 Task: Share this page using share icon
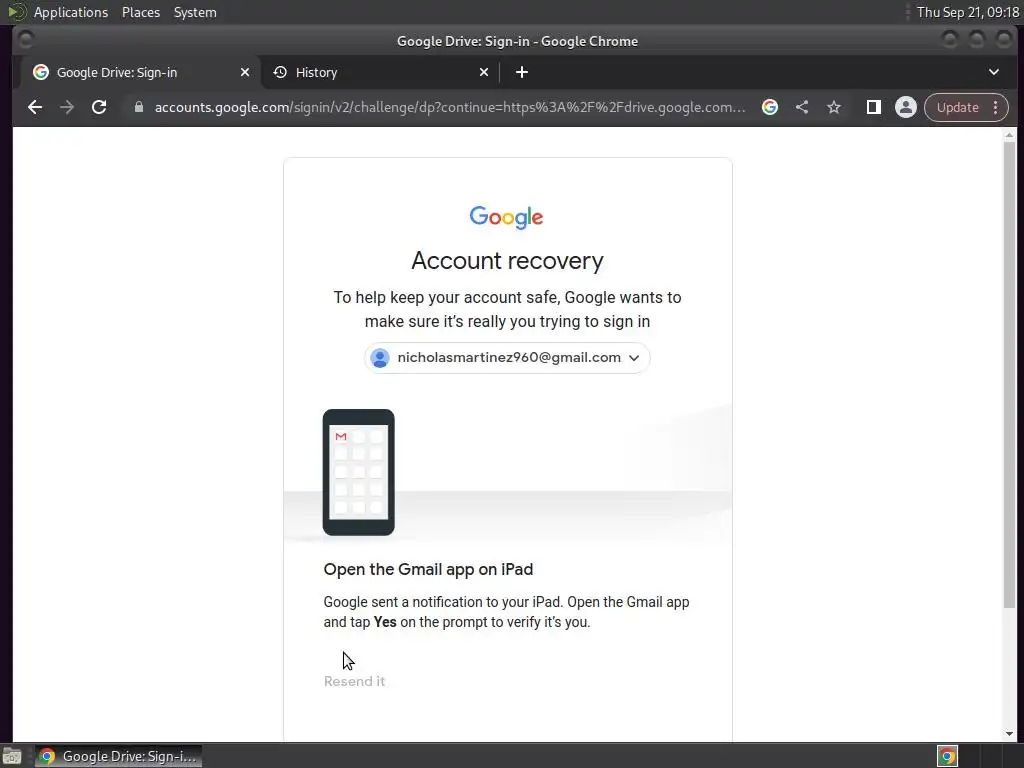point(802,107)
